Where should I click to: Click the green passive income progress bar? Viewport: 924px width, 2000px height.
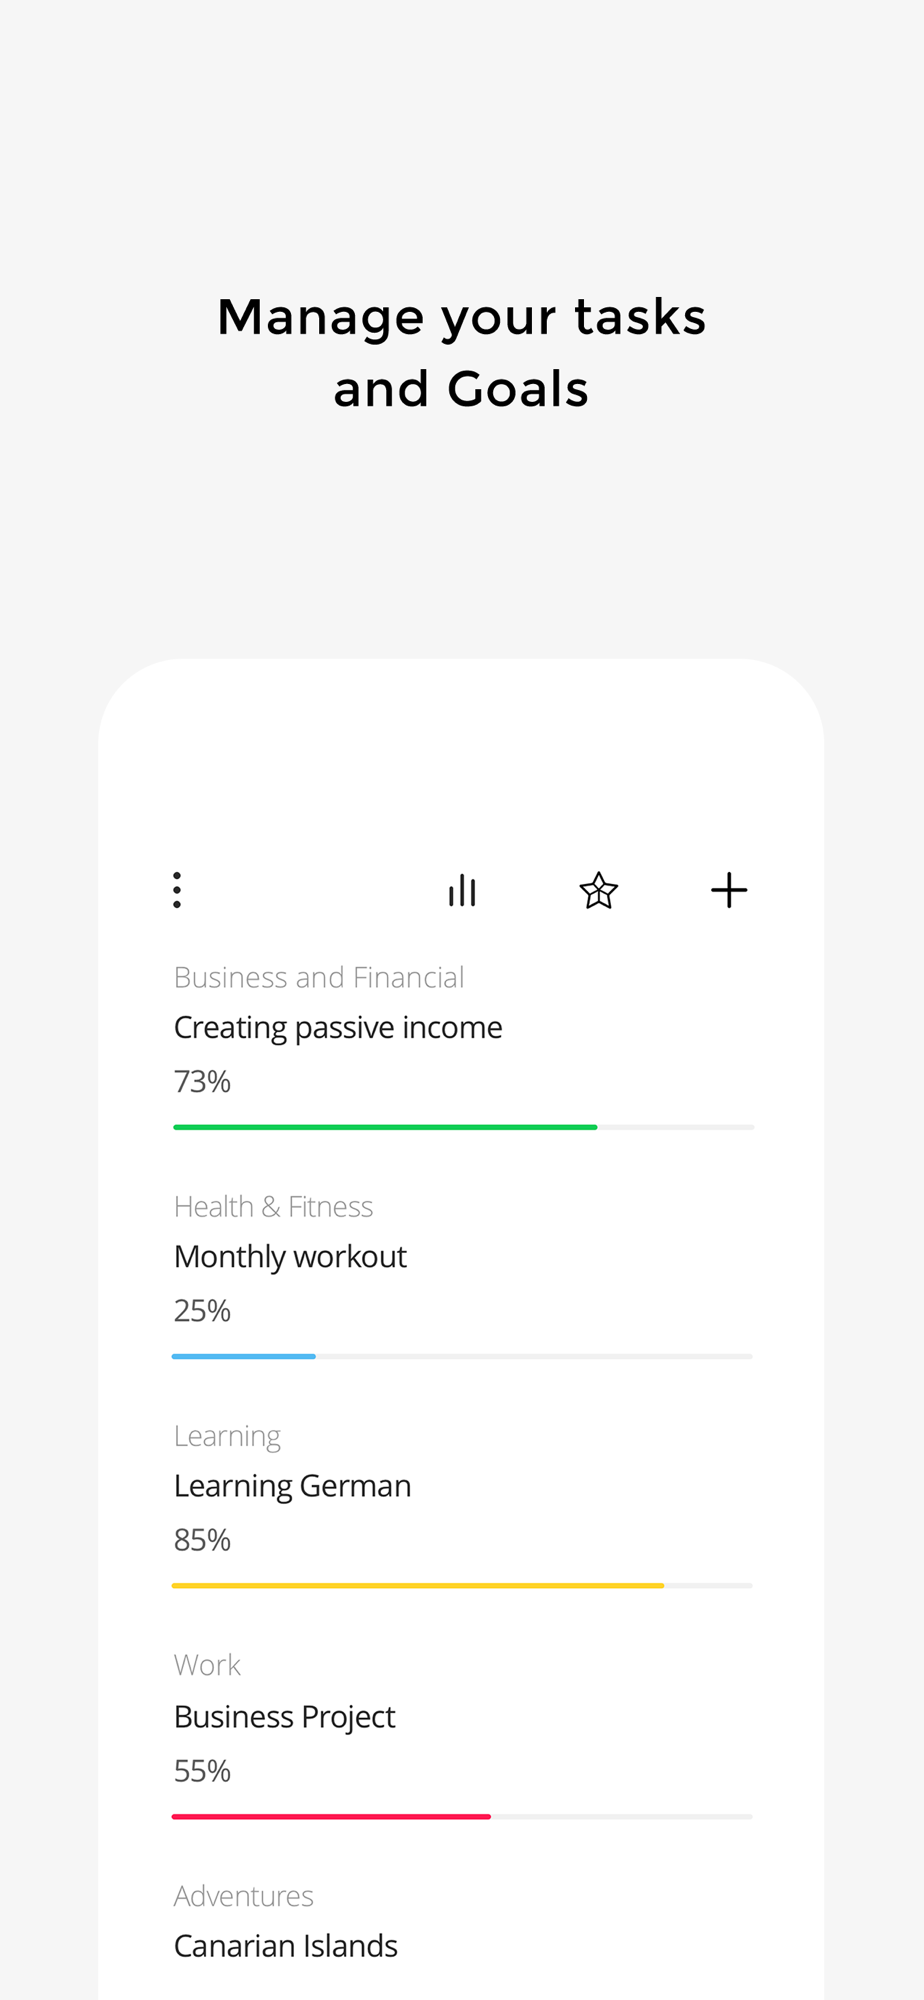tap(385, 1127)
